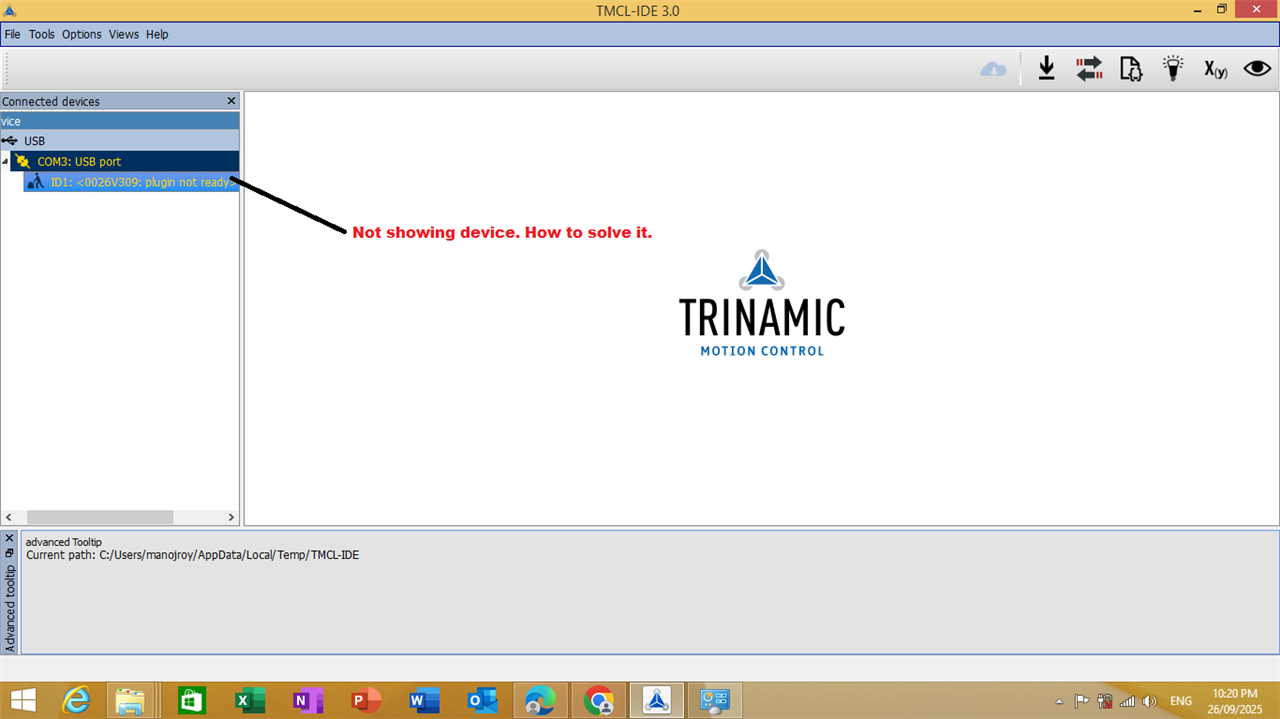Open the Tools menu
The image size is (1280, 719).
pos(42,34)
